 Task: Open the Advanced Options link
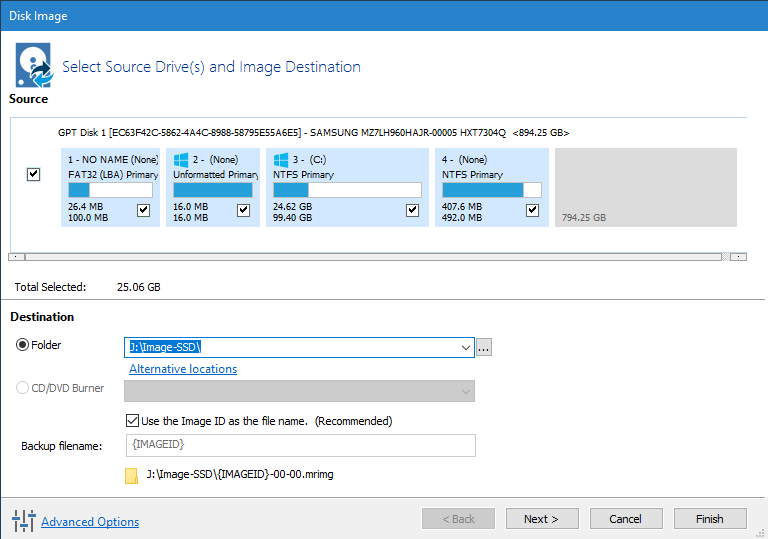pos(90,522)
